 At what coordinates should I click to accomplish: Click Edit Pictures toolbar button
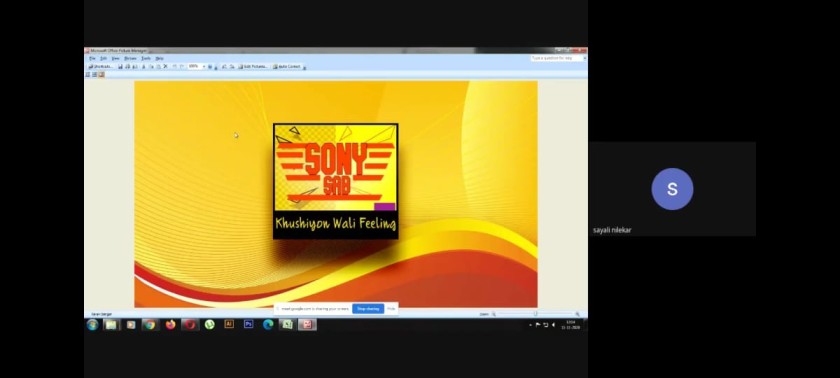pyautogui.click(x=253, y=66)
